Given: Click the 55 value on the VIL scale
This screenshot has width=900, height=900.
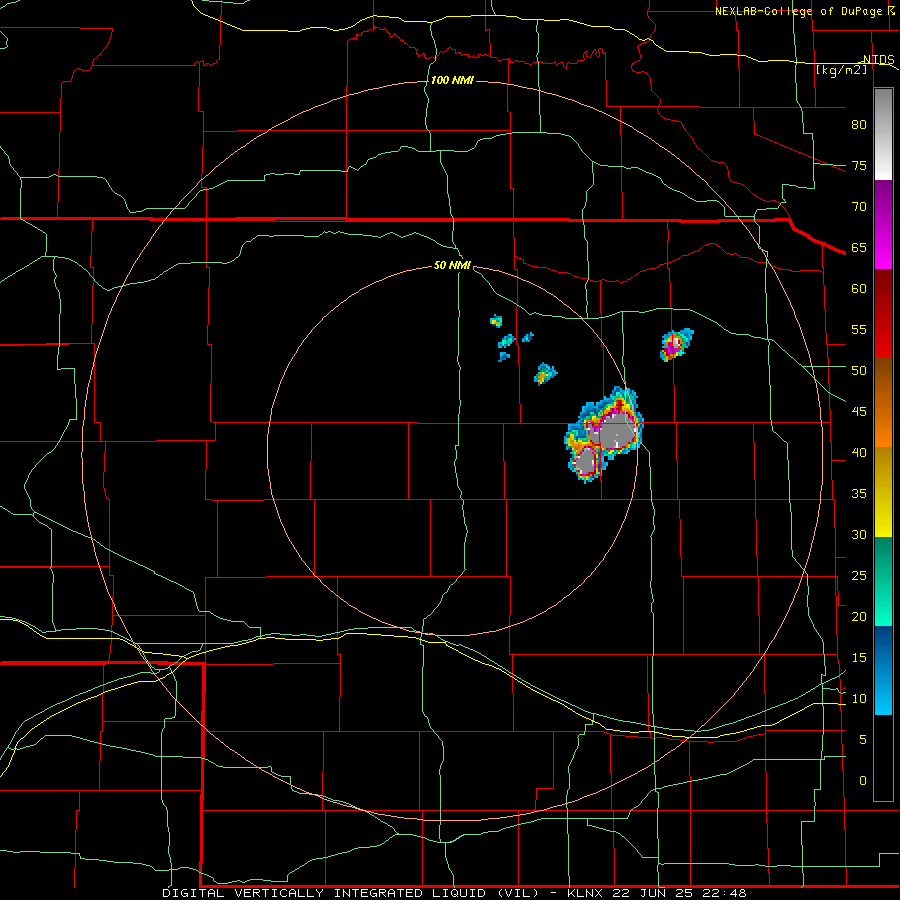Looking at the screenshot, I should click(859, 329).
